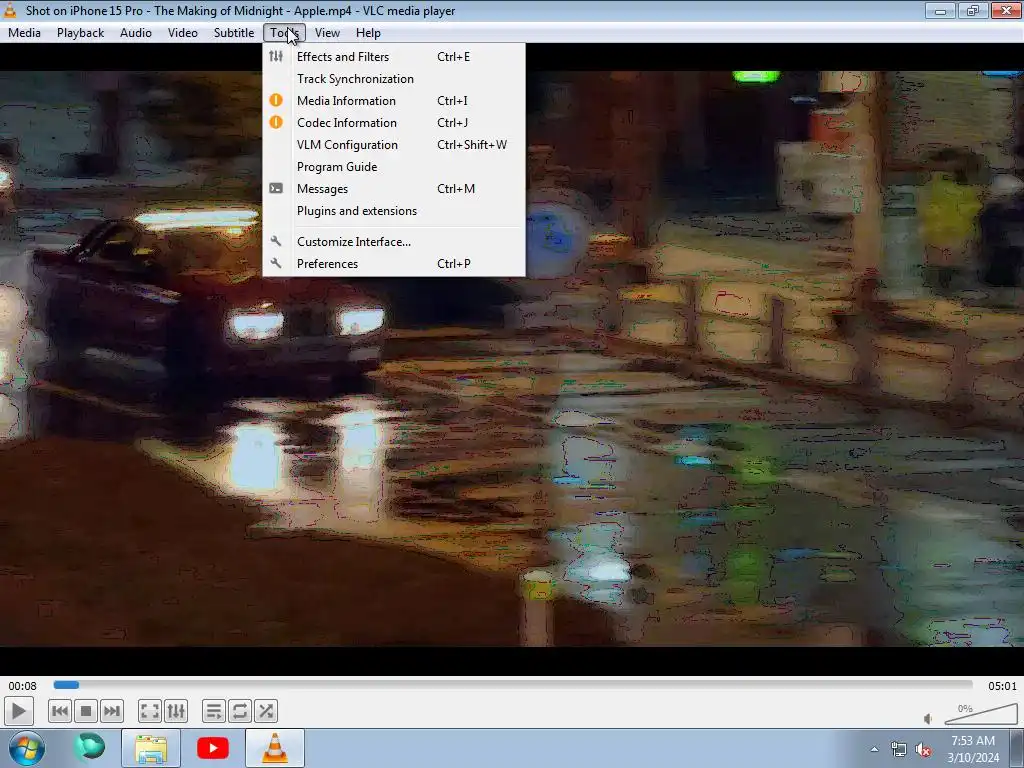Open the Subtitle menu
This screenshot has width=1024, height=768.
tap(234, 33)
